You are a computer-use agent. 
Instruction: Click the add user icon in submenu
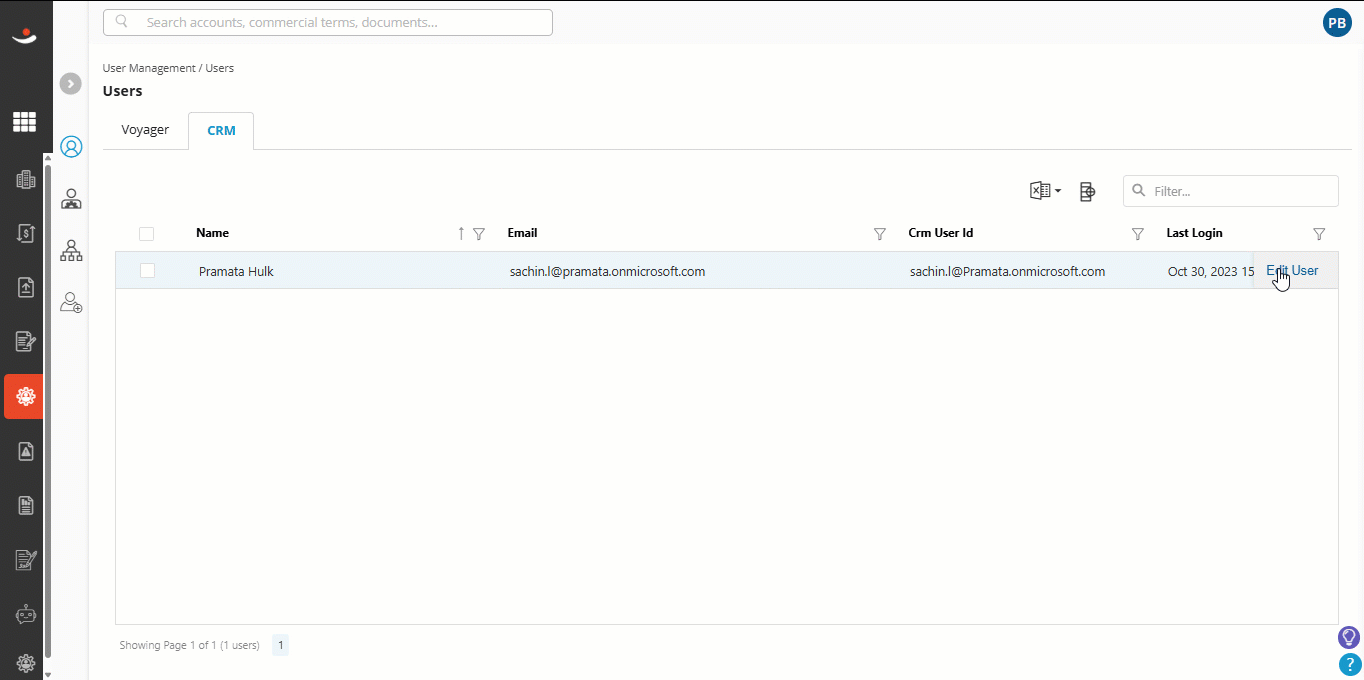click(x=71, y=302)
